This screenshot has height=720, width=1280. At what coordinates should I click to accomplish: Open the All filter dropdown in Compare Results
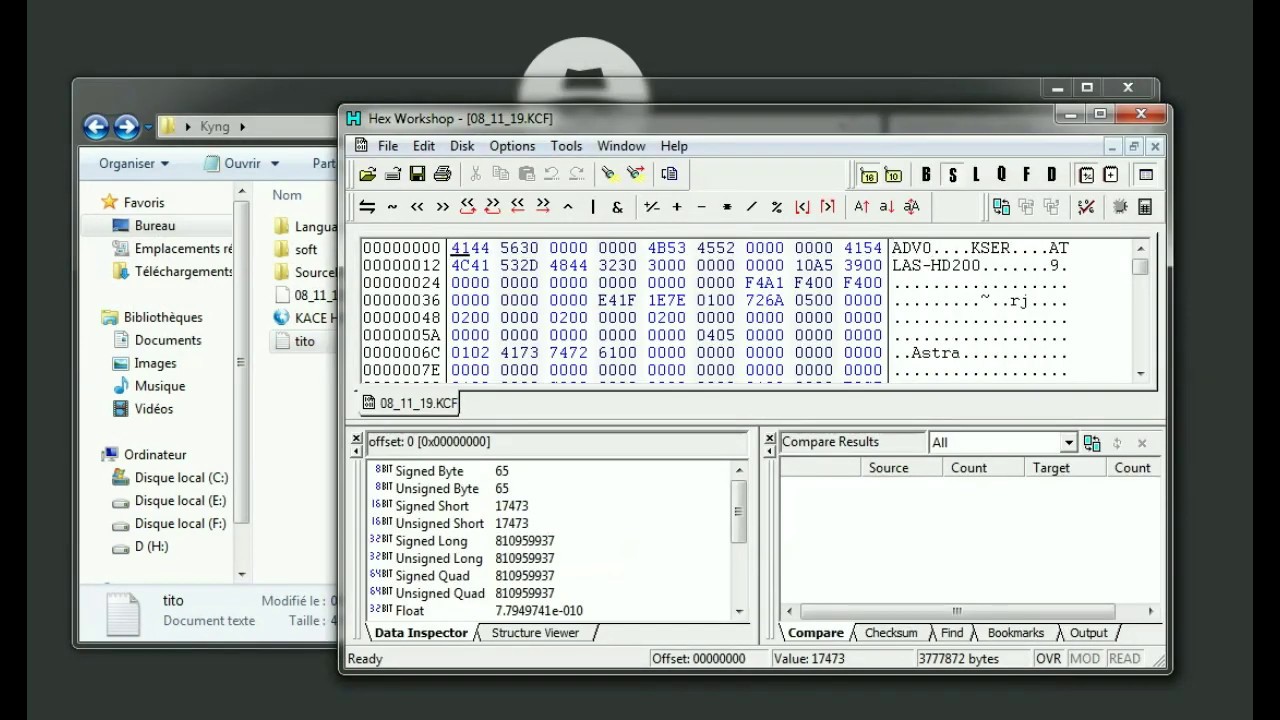click(x=1068, y=443)
